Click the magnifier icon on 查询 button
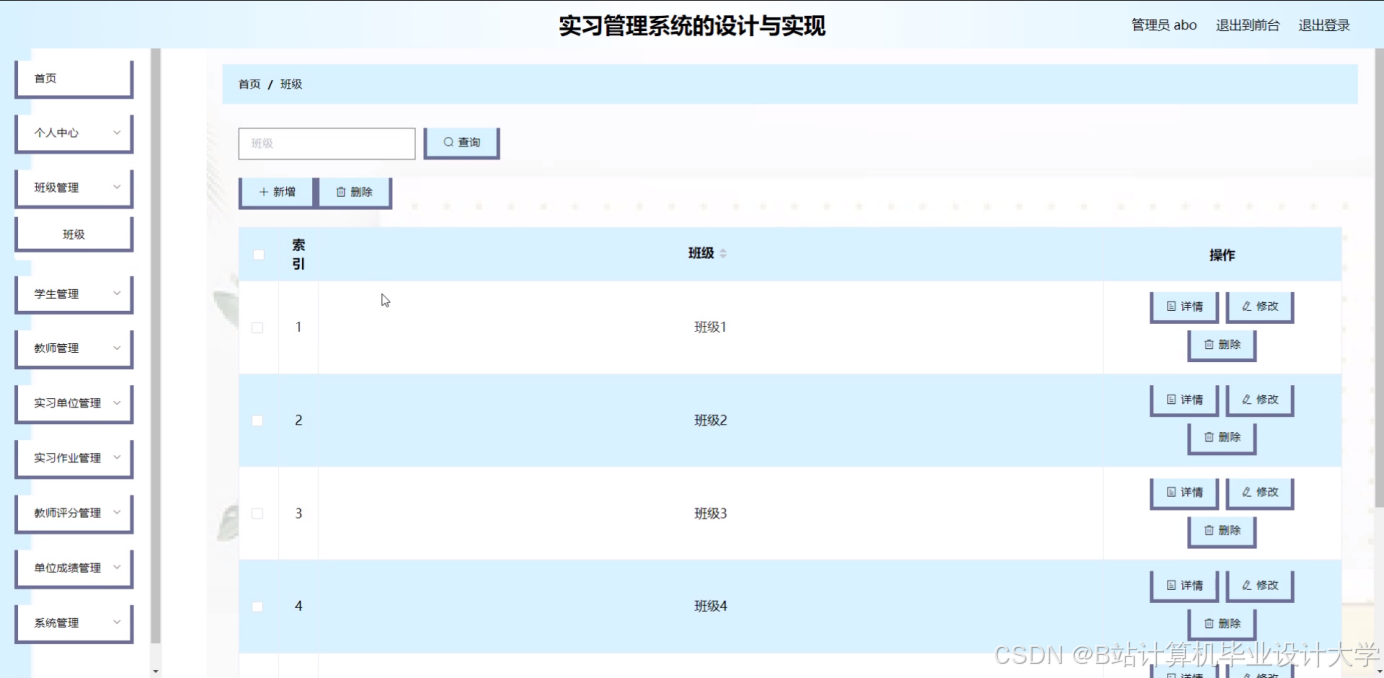 point(448,143)
